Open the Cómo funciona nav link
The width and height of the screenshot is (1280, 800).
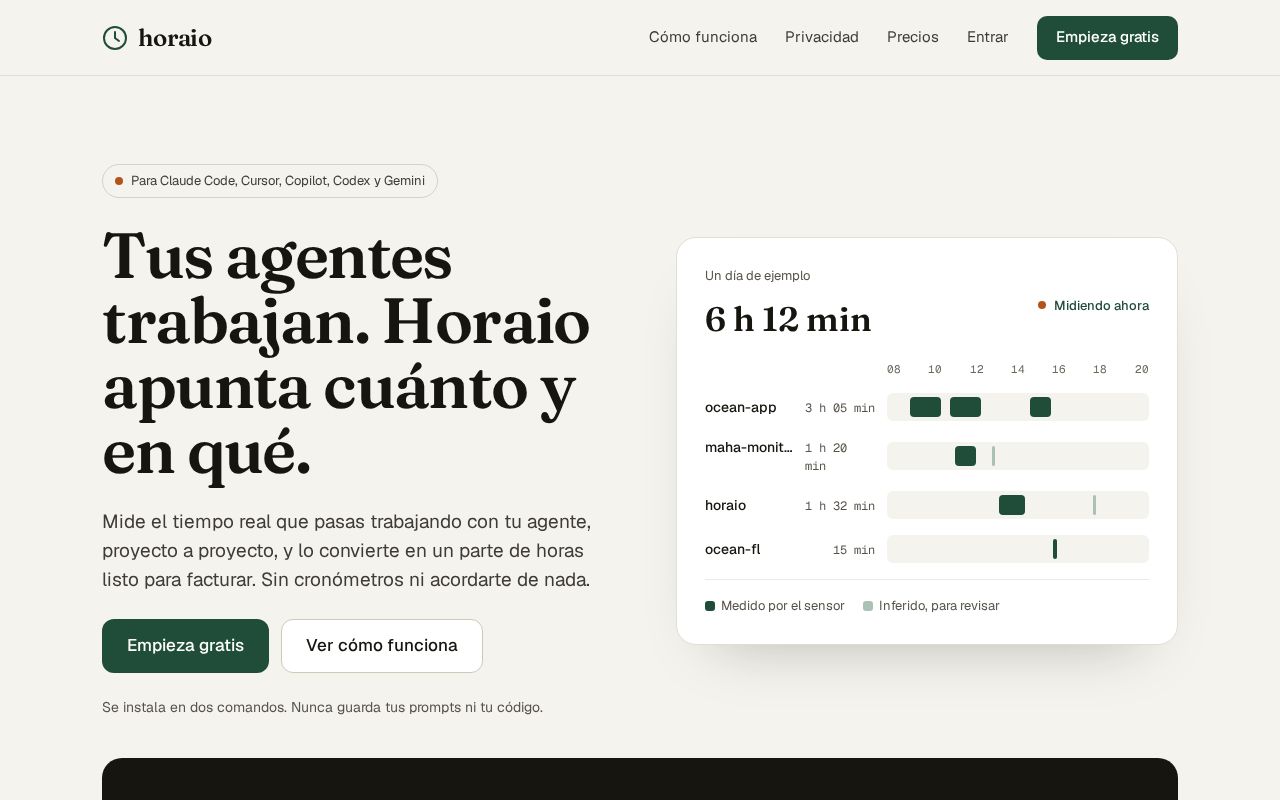(703, 37)
